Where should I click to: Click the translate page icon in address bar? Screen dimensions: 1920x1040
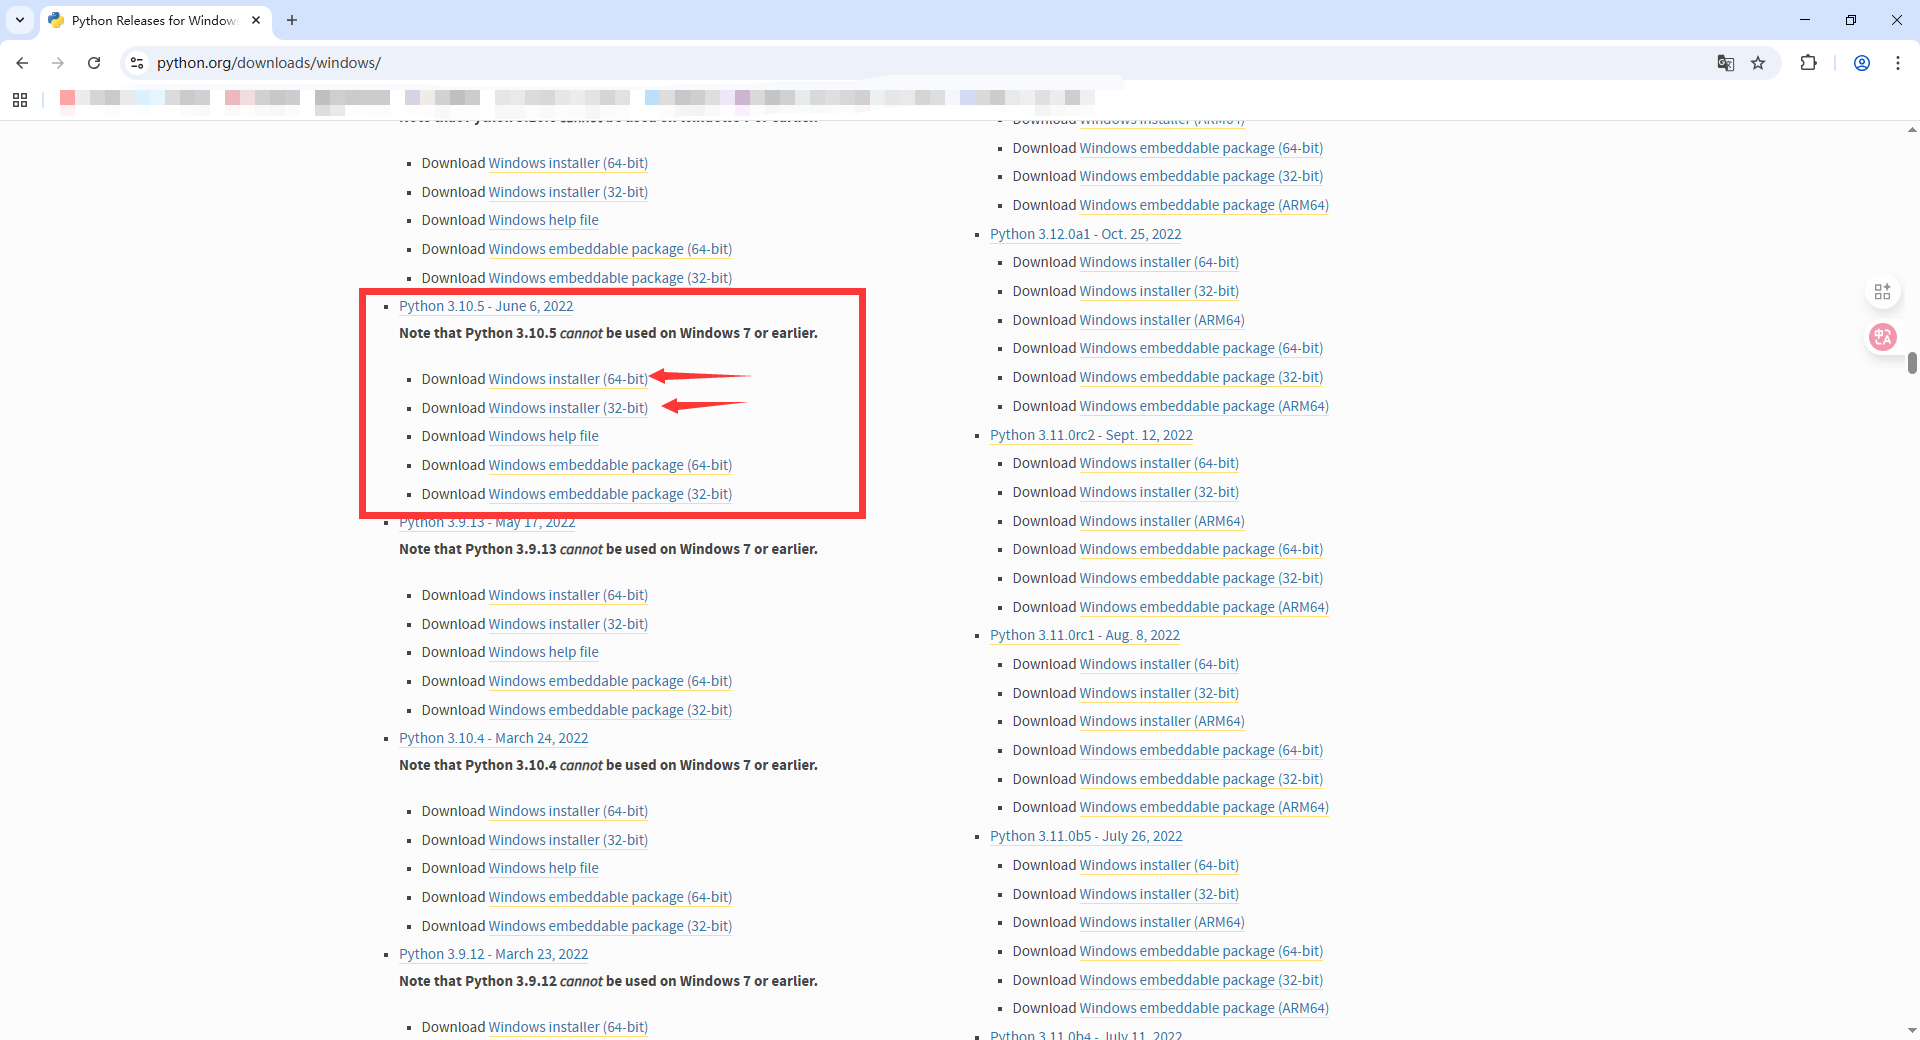[1726, 63]
